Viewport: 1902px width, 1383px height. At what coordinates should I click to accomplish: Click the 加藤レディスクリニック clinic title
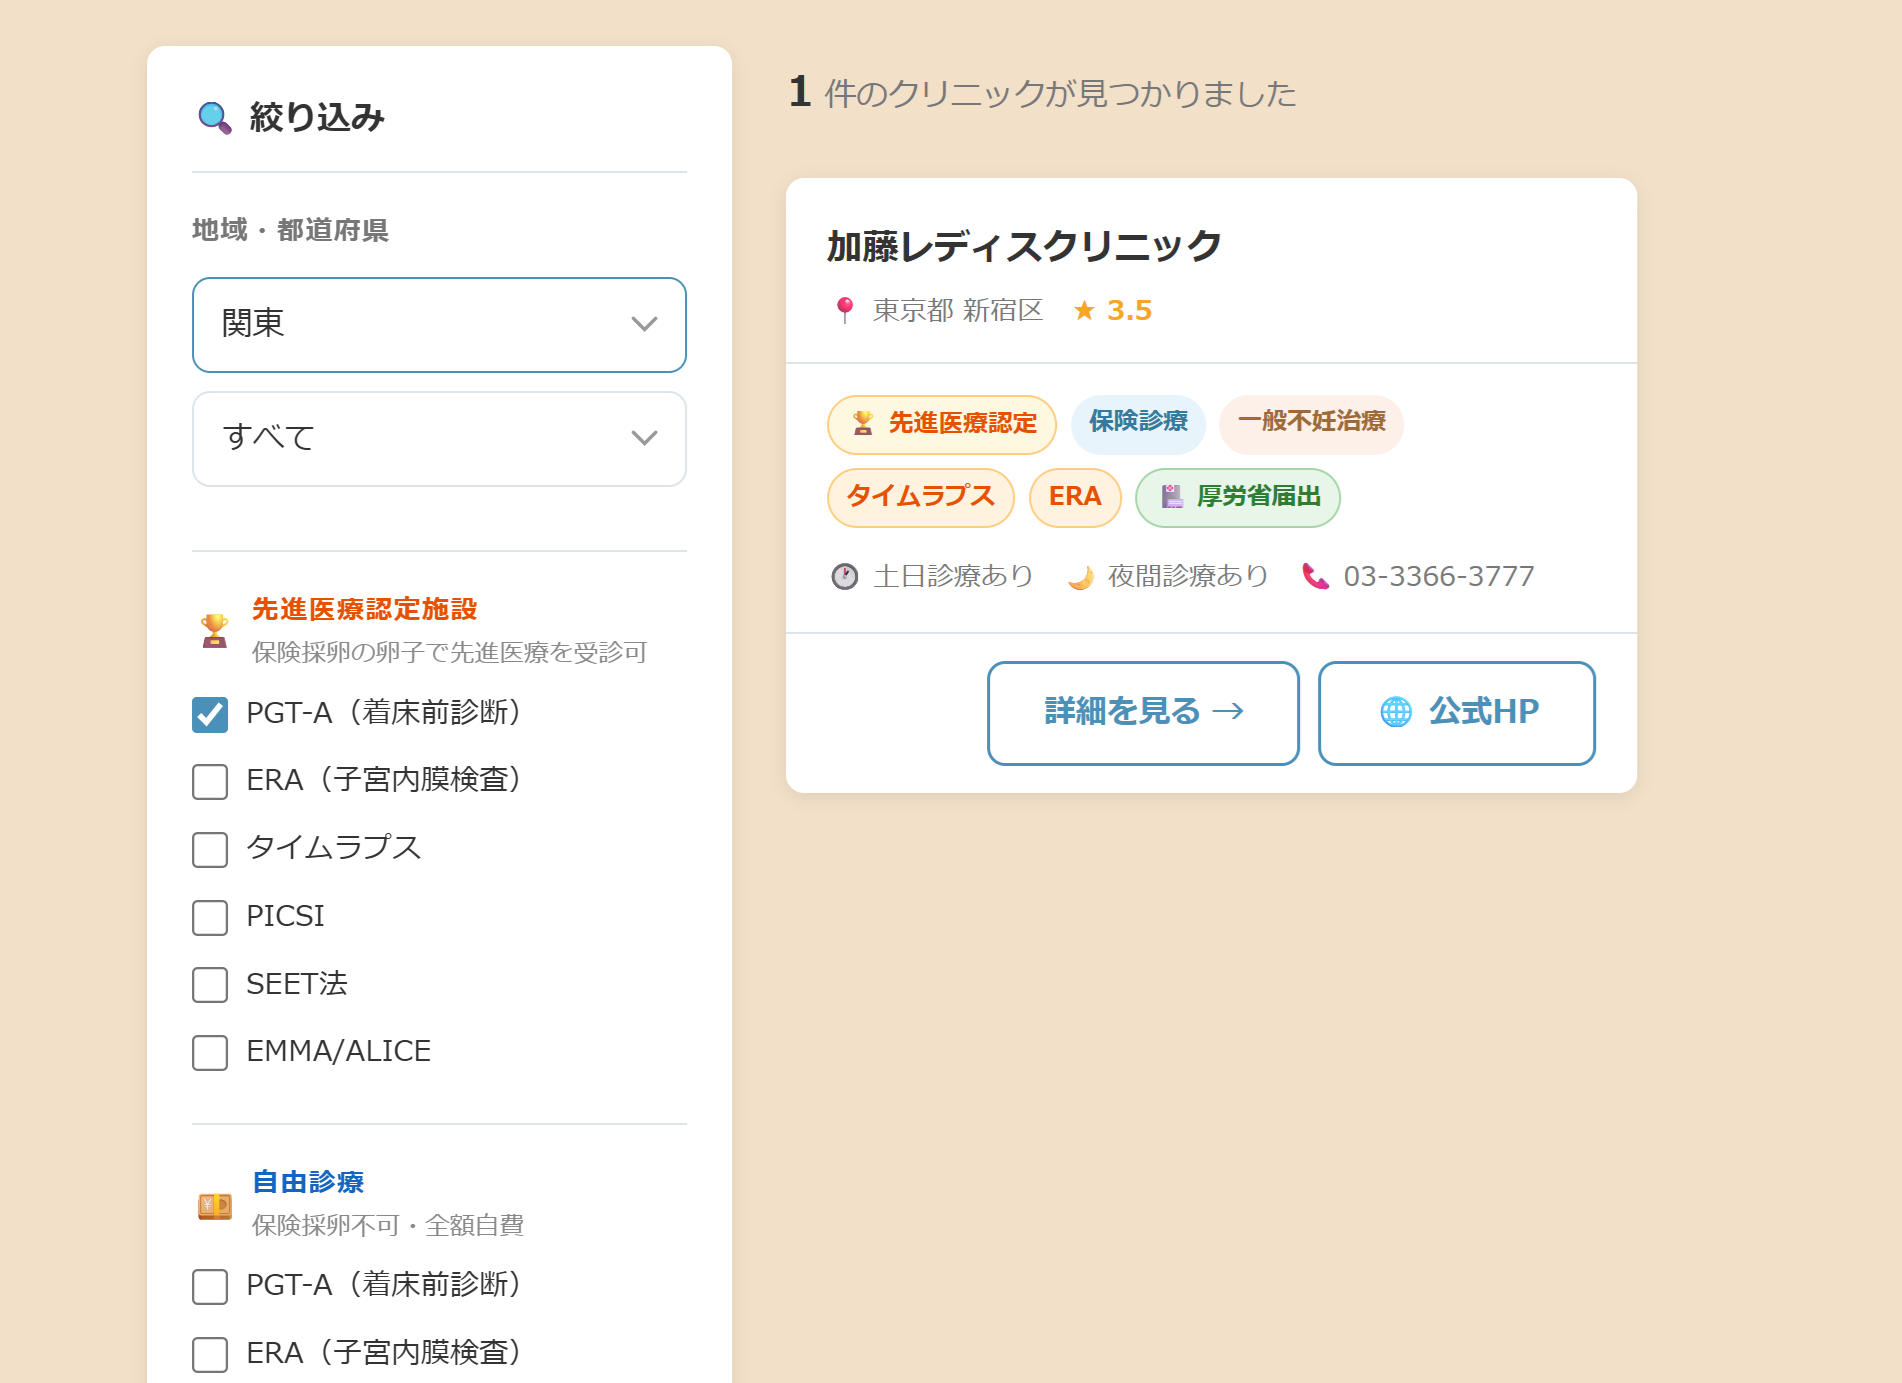(x=1025, y=246)
